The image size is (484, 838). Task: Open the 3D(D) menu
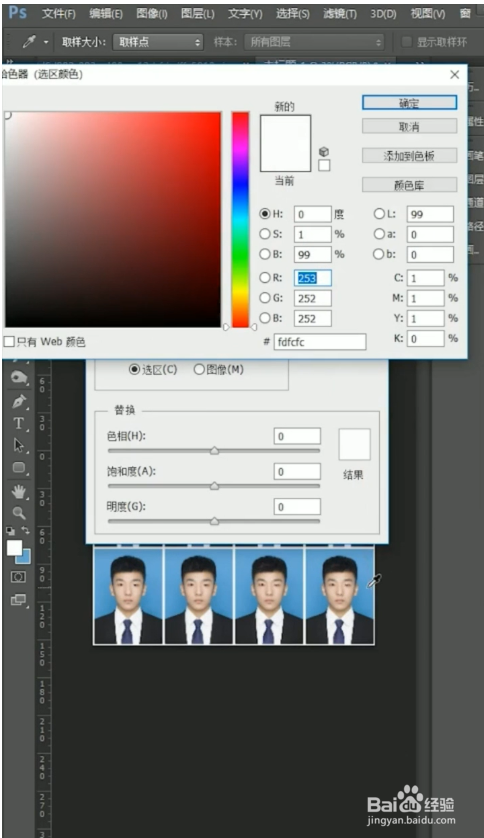point(384,13)
